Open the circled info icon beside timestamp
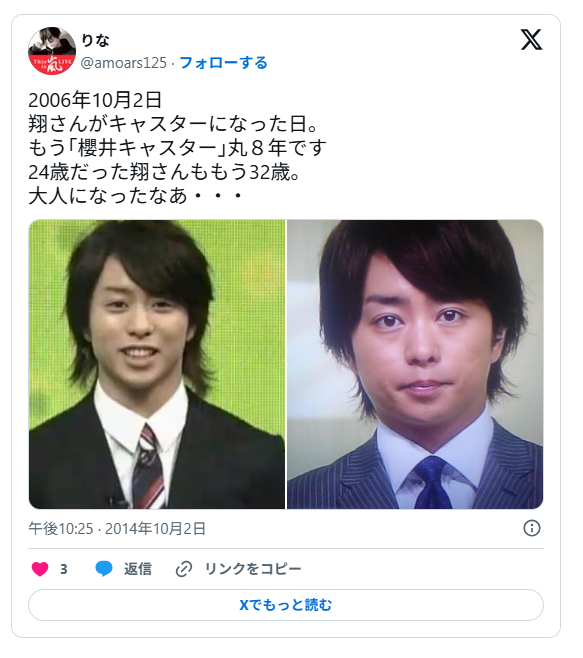Image resolution: width=583 pixels, height=658 pixels. click(x=532, y=528)
